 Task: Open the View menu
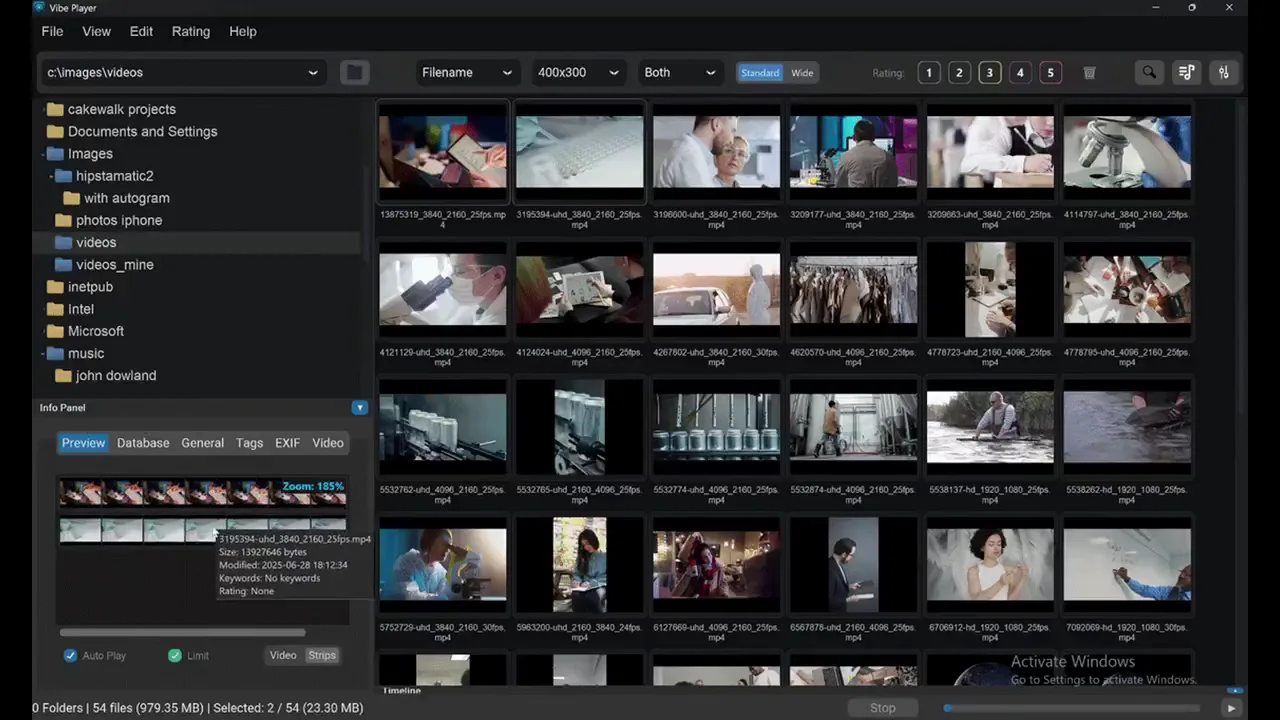tap(96, 31)
